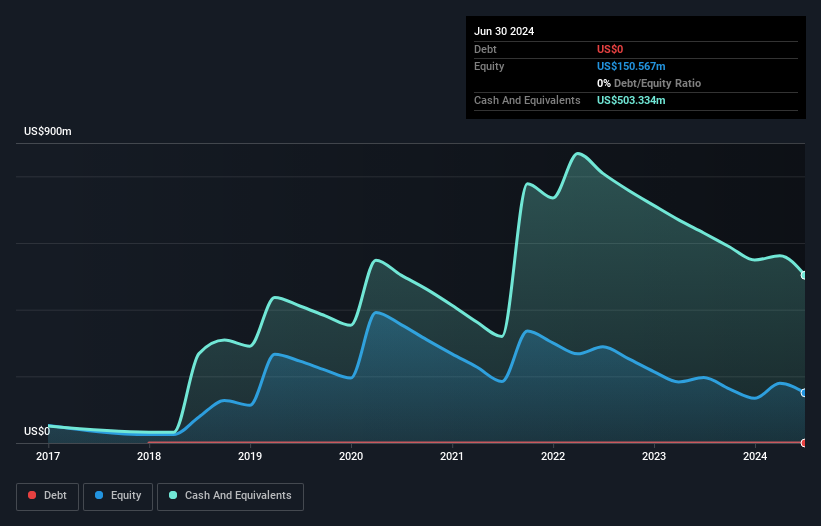Select the 2017 axis label

coord(48,456)
